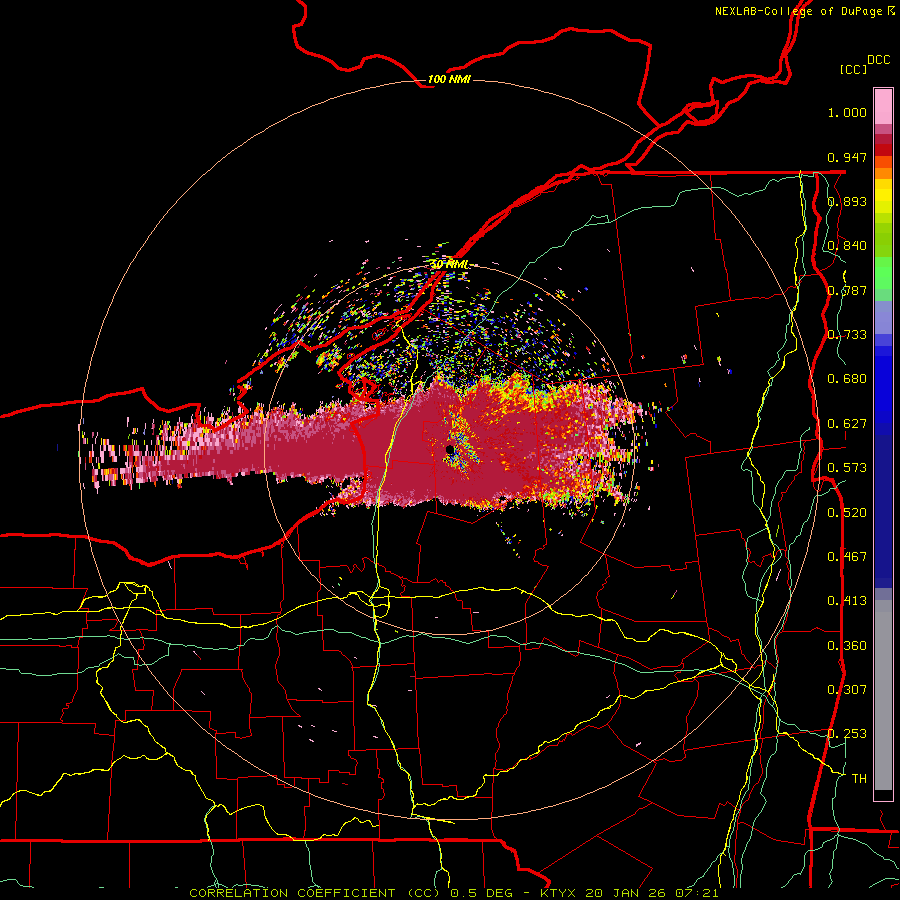Click the 0.733 legend value
The height and width of the screenshot is (900, 900).
(x=847, y=335)
